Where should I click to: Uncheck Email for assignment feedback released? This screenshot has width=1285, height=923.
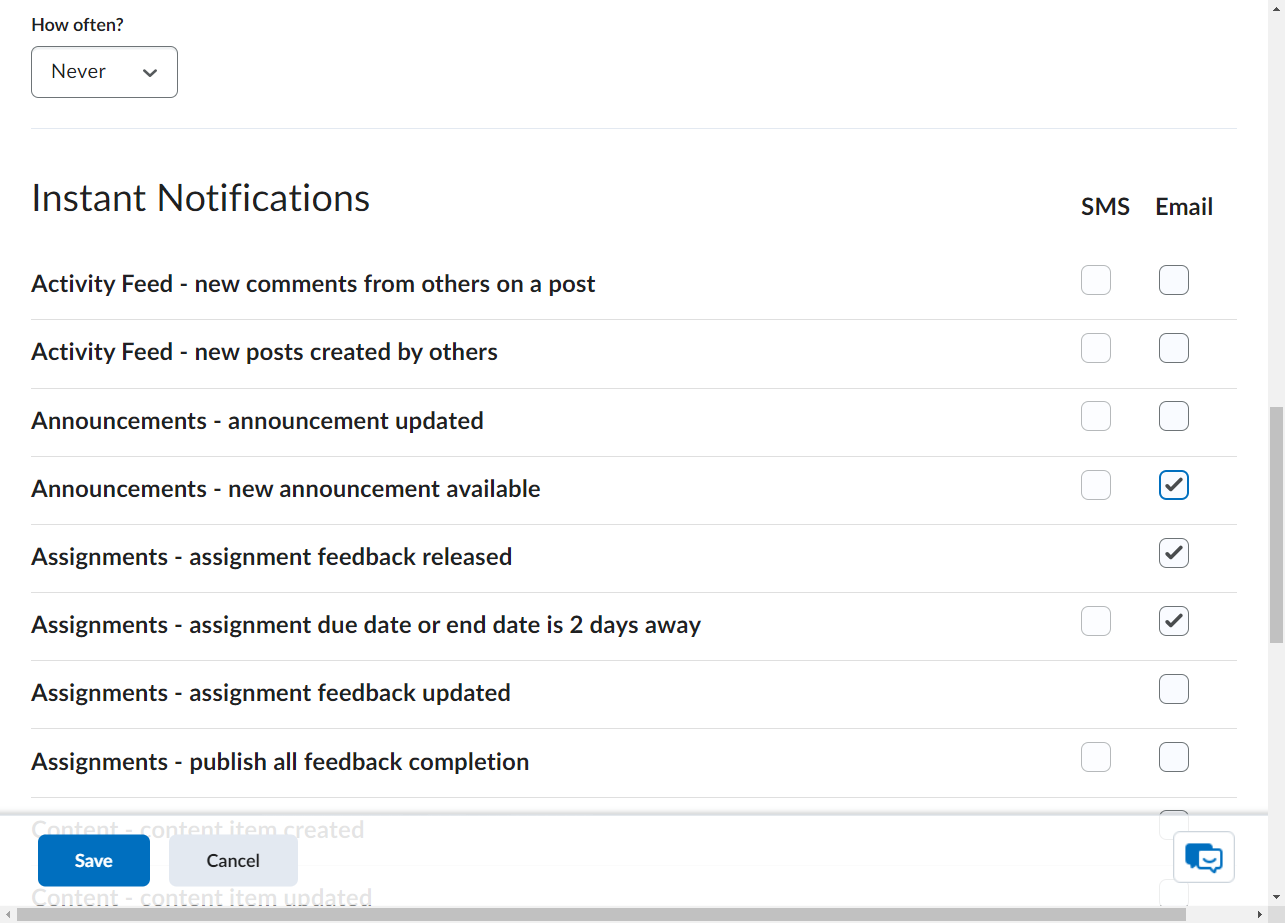pos(1174,553)
